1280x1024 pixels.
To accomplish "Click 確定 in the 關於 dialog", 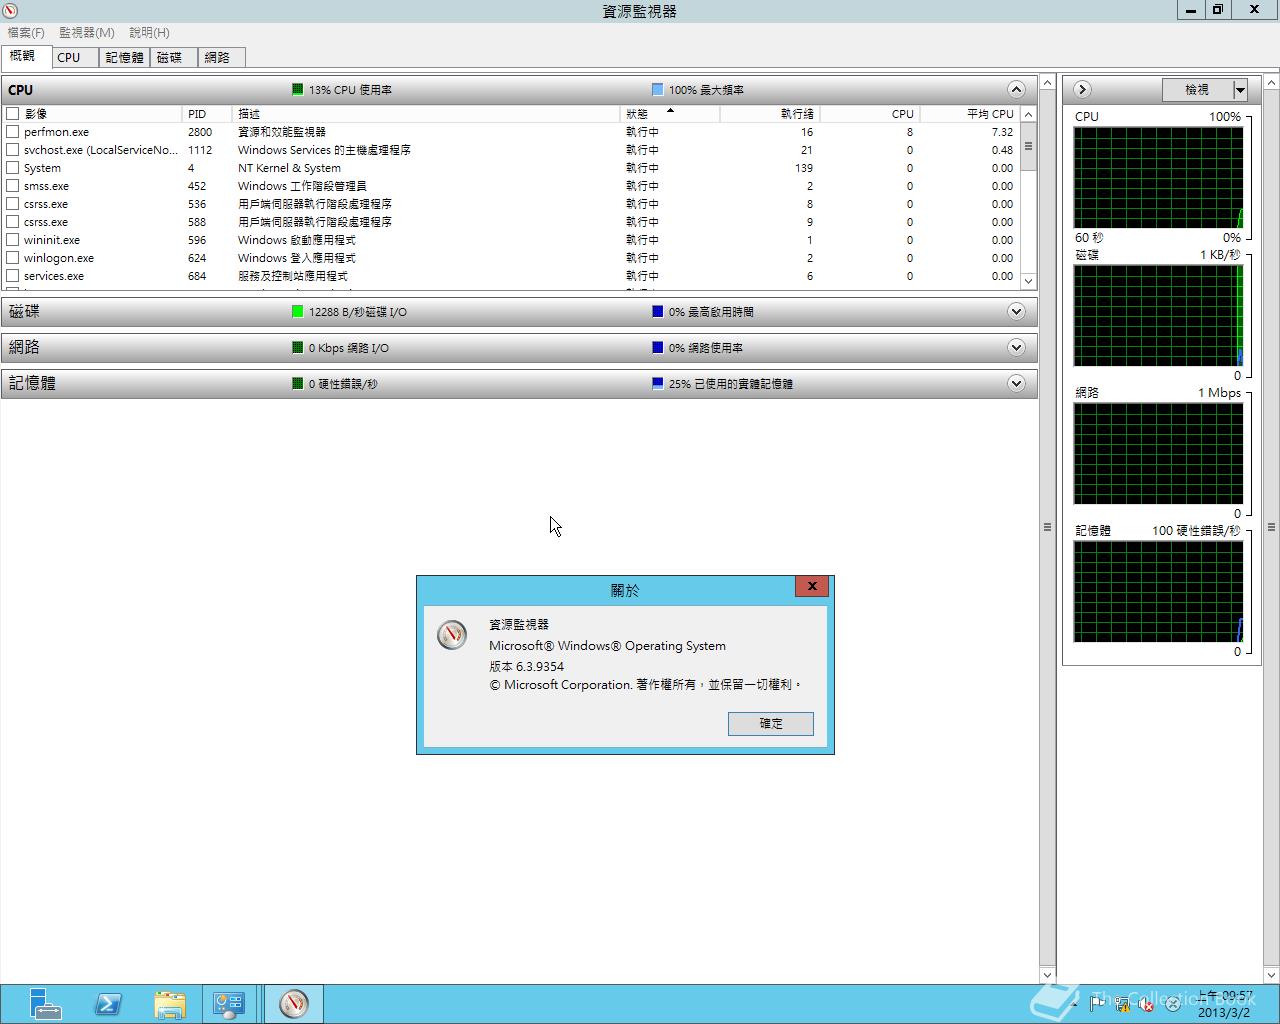I will [x=770, y=723].
